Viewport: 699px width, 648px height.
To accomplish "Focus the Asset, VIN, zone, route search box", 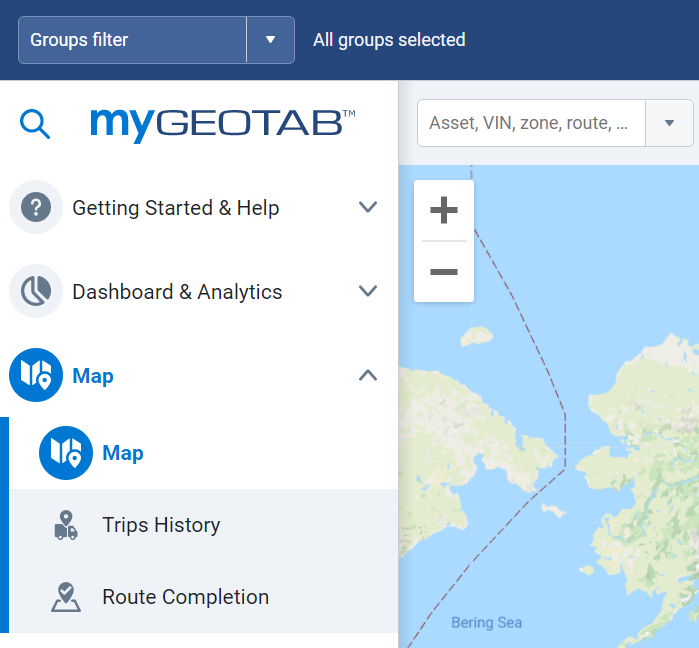I will 530,123.
